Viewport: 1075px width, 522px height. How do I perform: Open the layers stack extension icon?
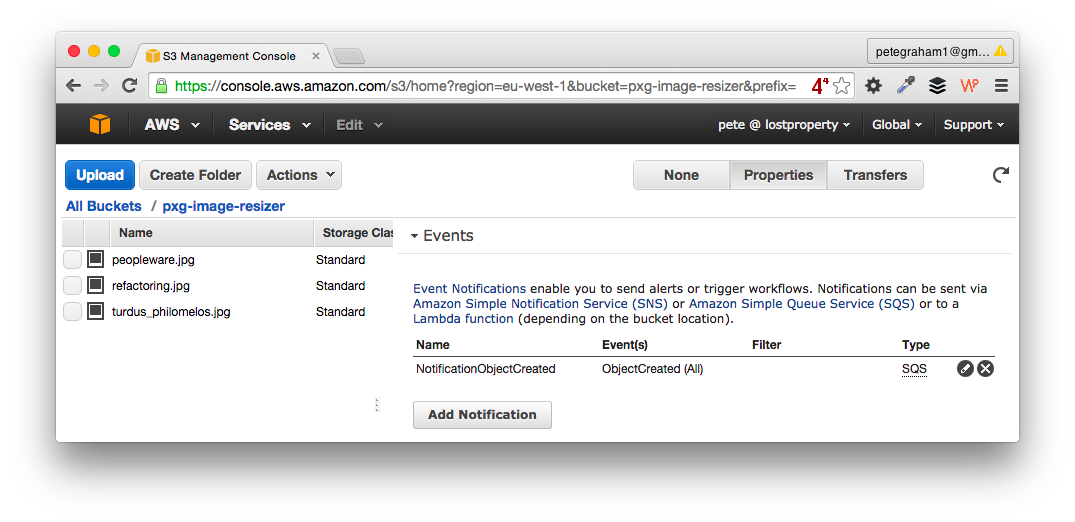[937, 86]
